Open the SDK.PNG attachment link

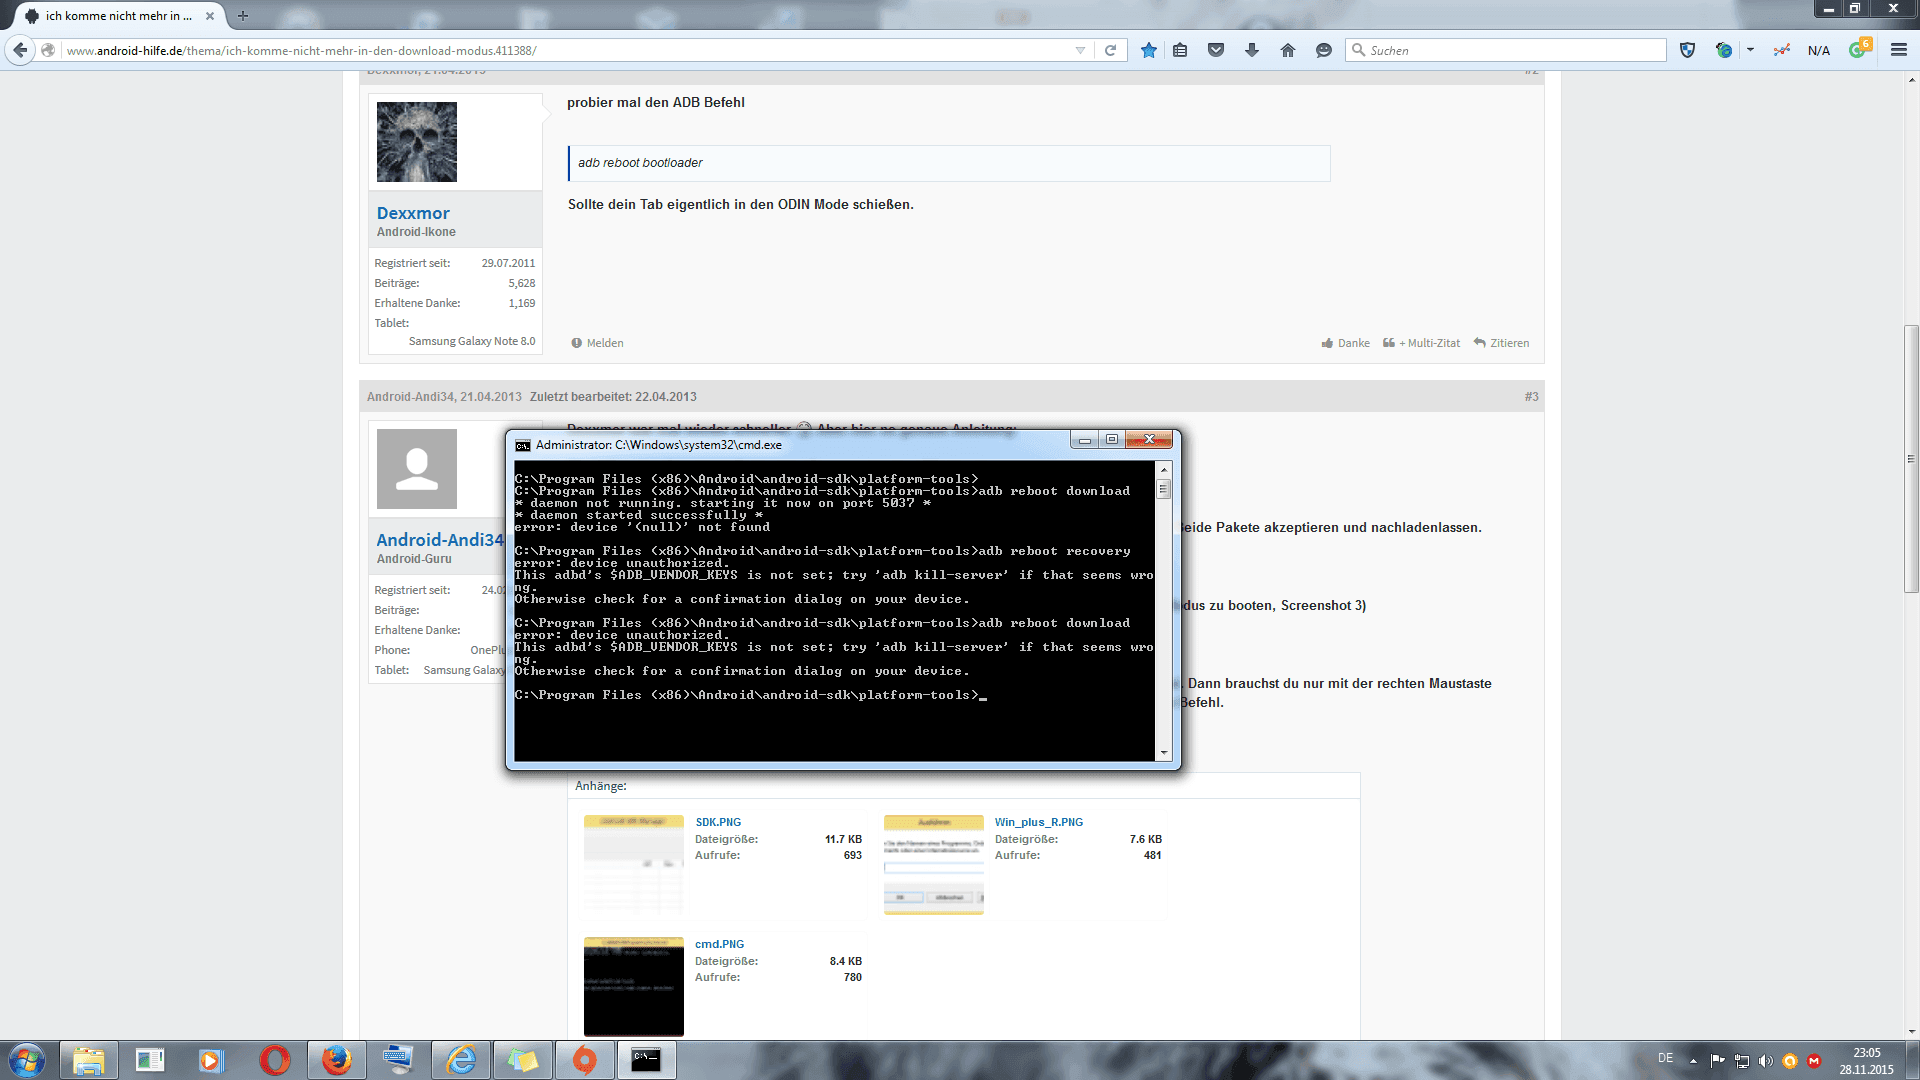pos(718,822)
